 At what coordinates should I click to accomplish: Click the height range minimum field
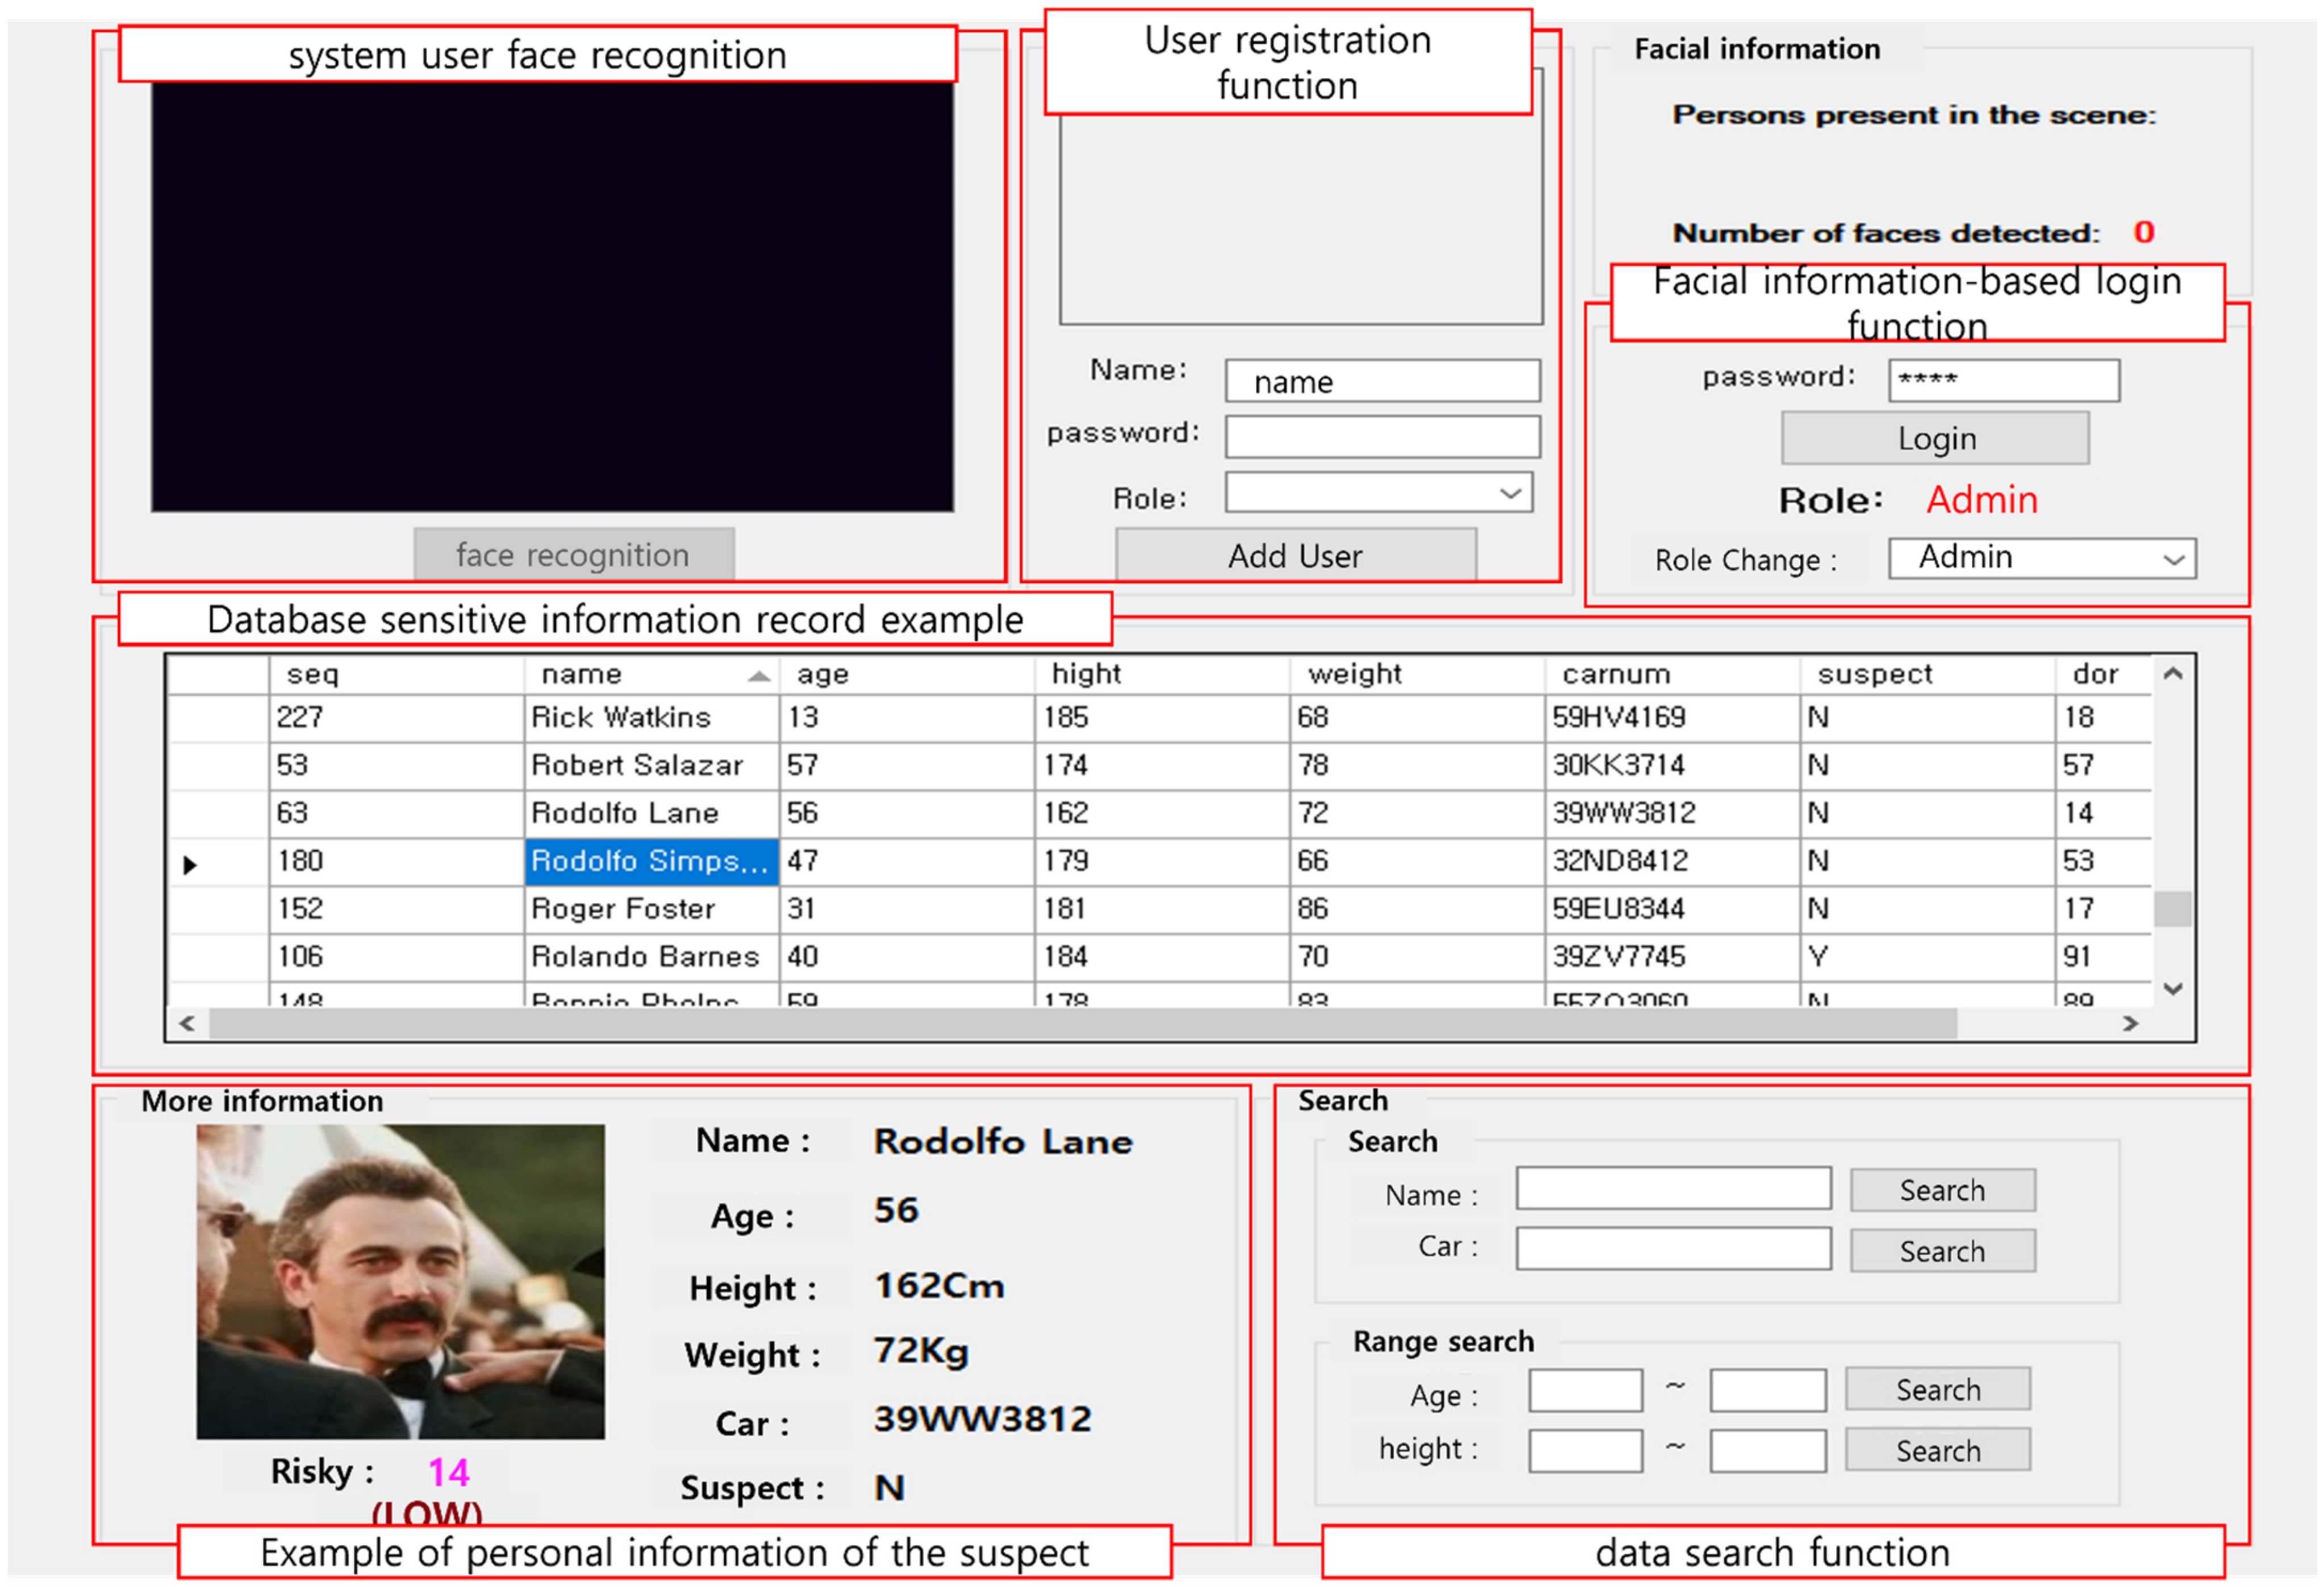pos(1585,1450)
